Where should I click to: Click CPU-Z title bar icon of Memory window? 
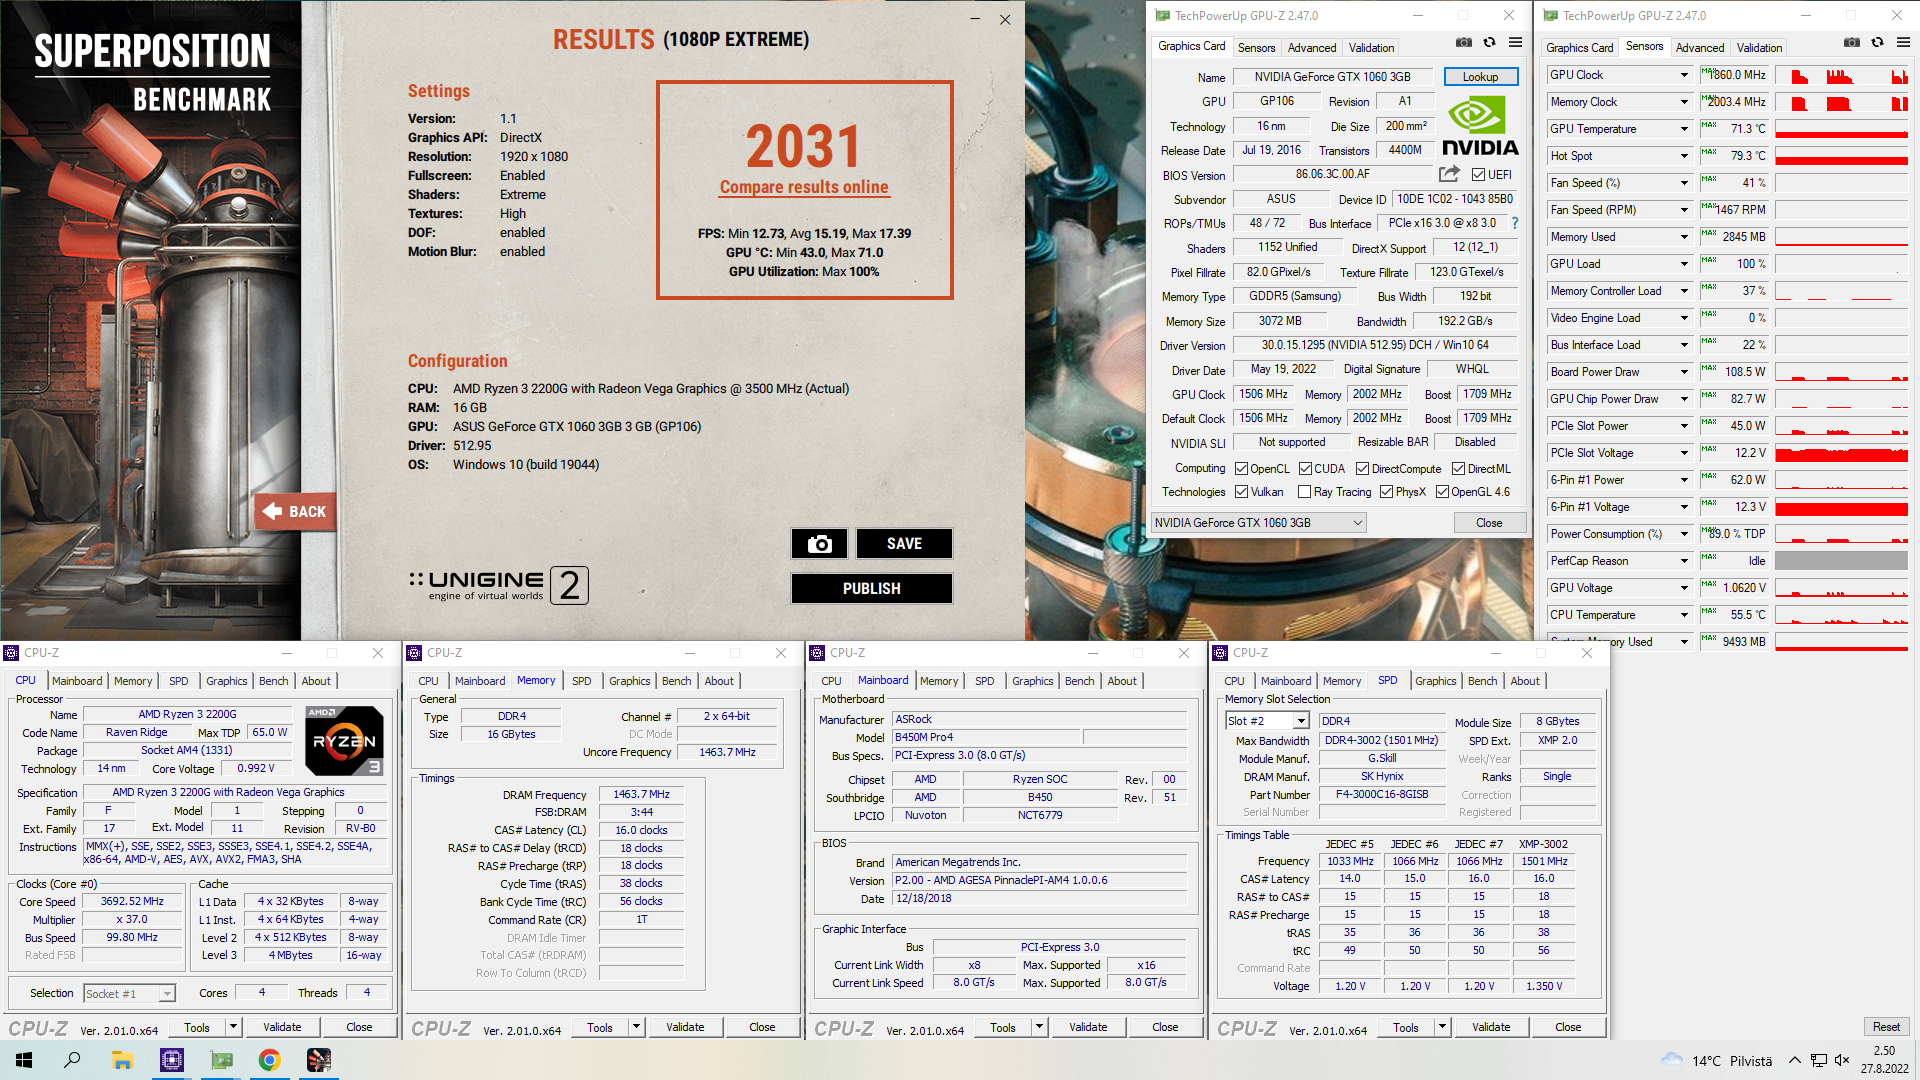tap(415, 653)
